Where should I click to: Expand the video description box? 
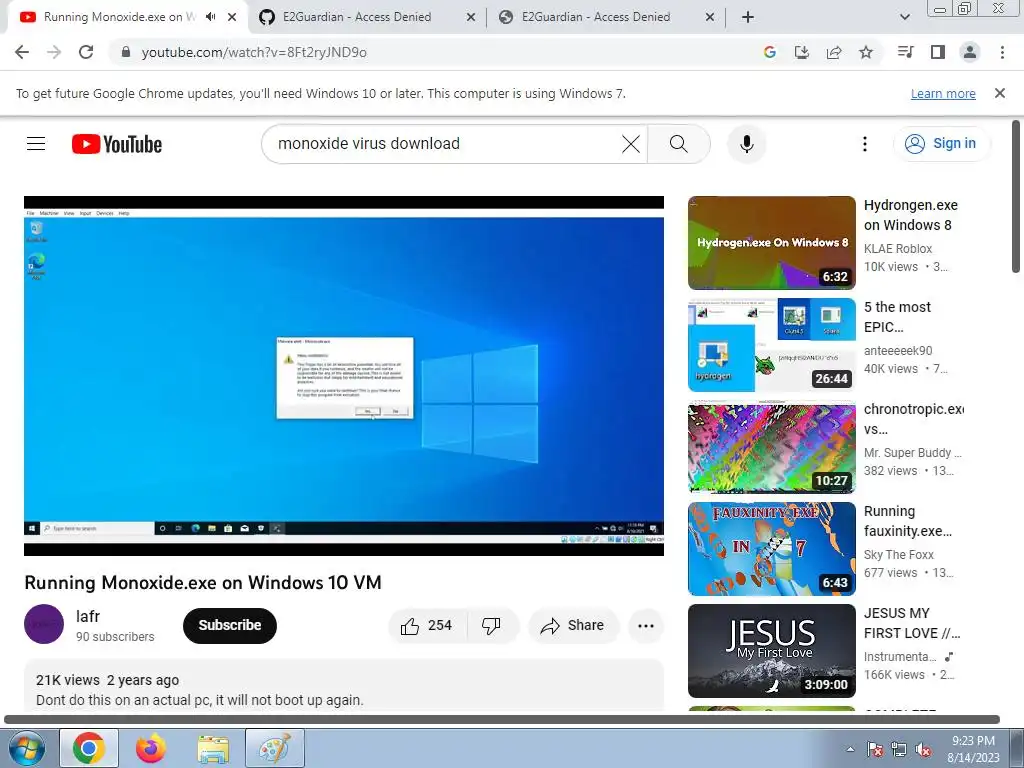(344, 686)
